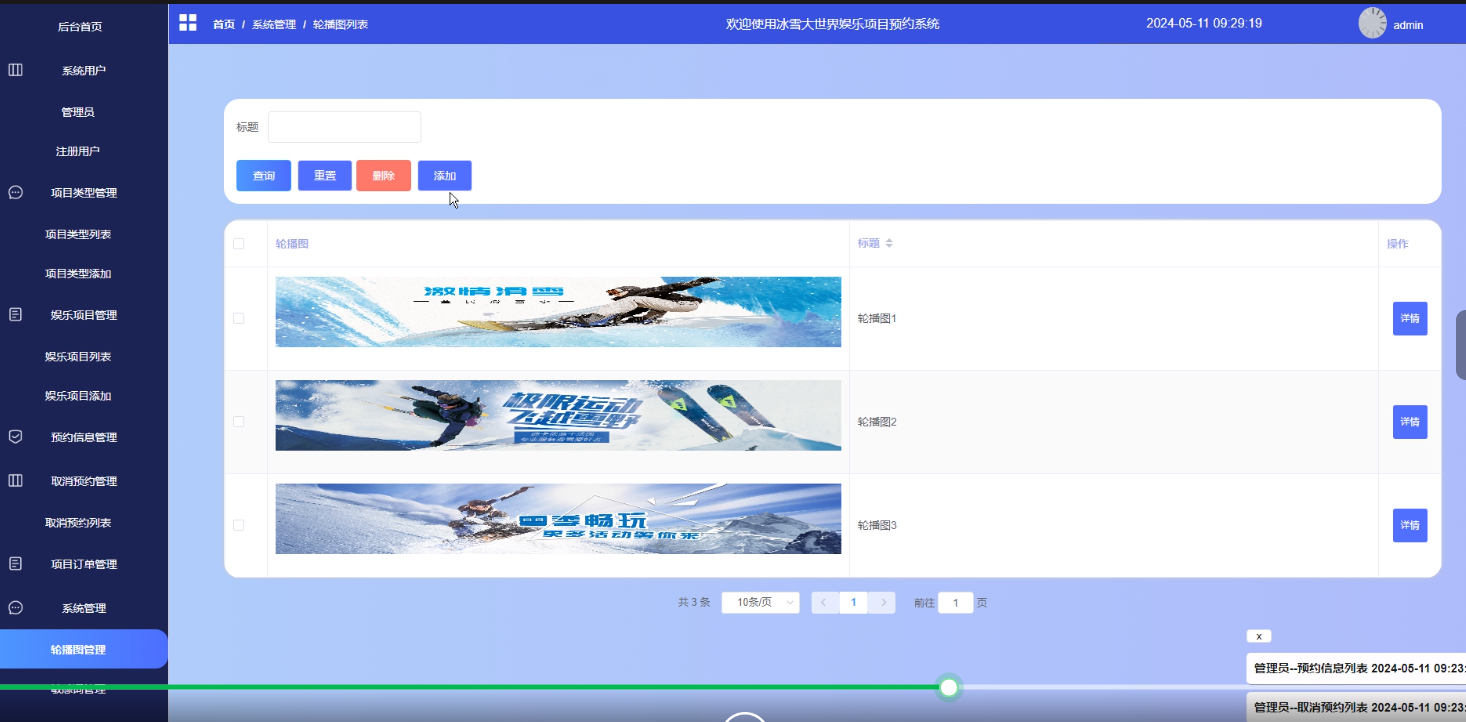
Task: Click the sort arrows beside 标题 column
Action: [889, 243]
